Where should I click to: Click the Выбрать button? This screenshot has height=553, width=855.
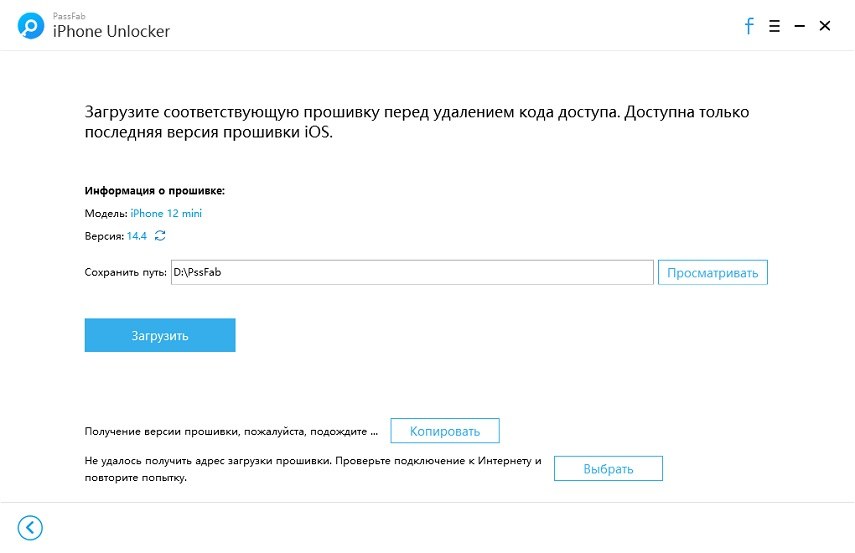point(609,468)
